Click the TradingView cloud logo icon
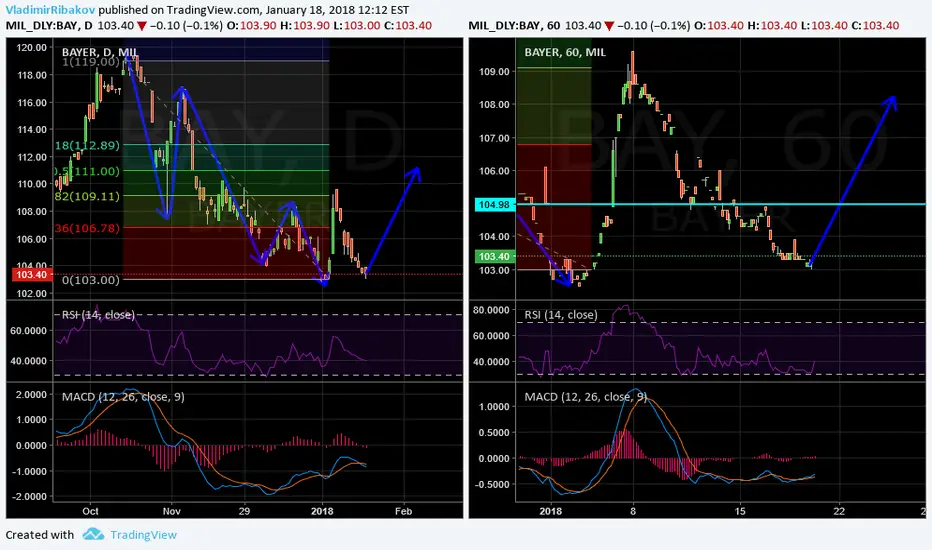The height and width of the screenshot is (550, 932). click(93, 534)
